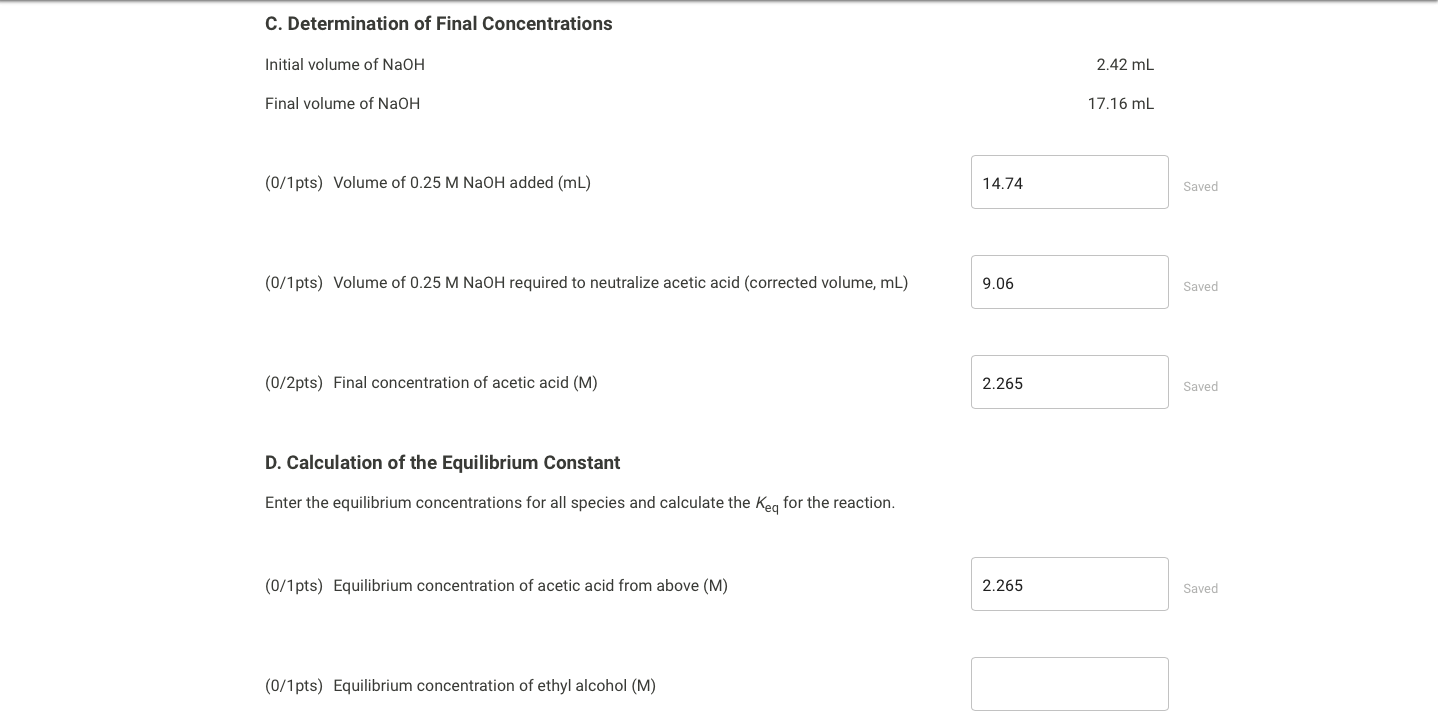Screen dimensions: 1438x723
Task: Click the Saved label beside 14.74
Action: coord(1200,186)
